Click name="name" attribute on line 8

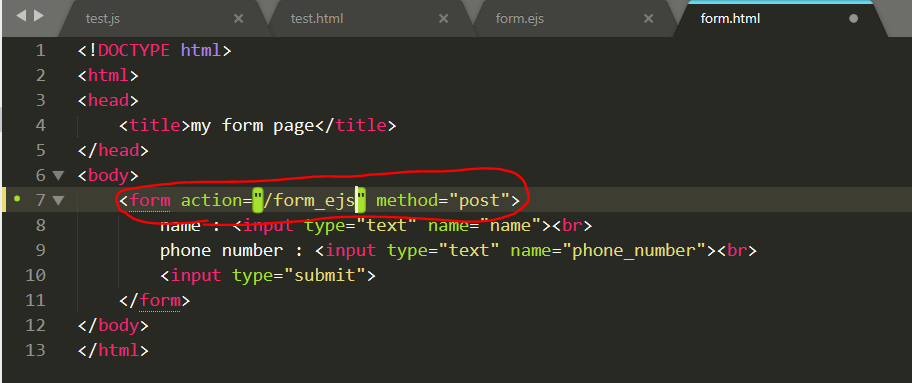484,225
